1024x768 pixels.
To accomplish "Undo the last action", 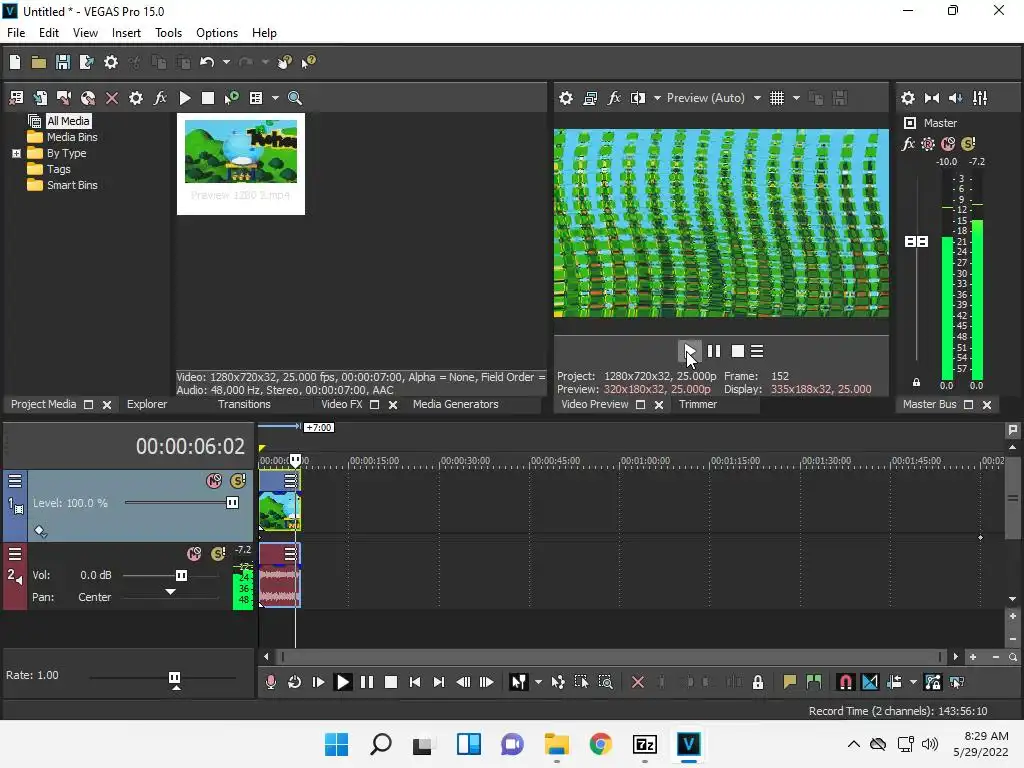I will (x=207, y=62).
